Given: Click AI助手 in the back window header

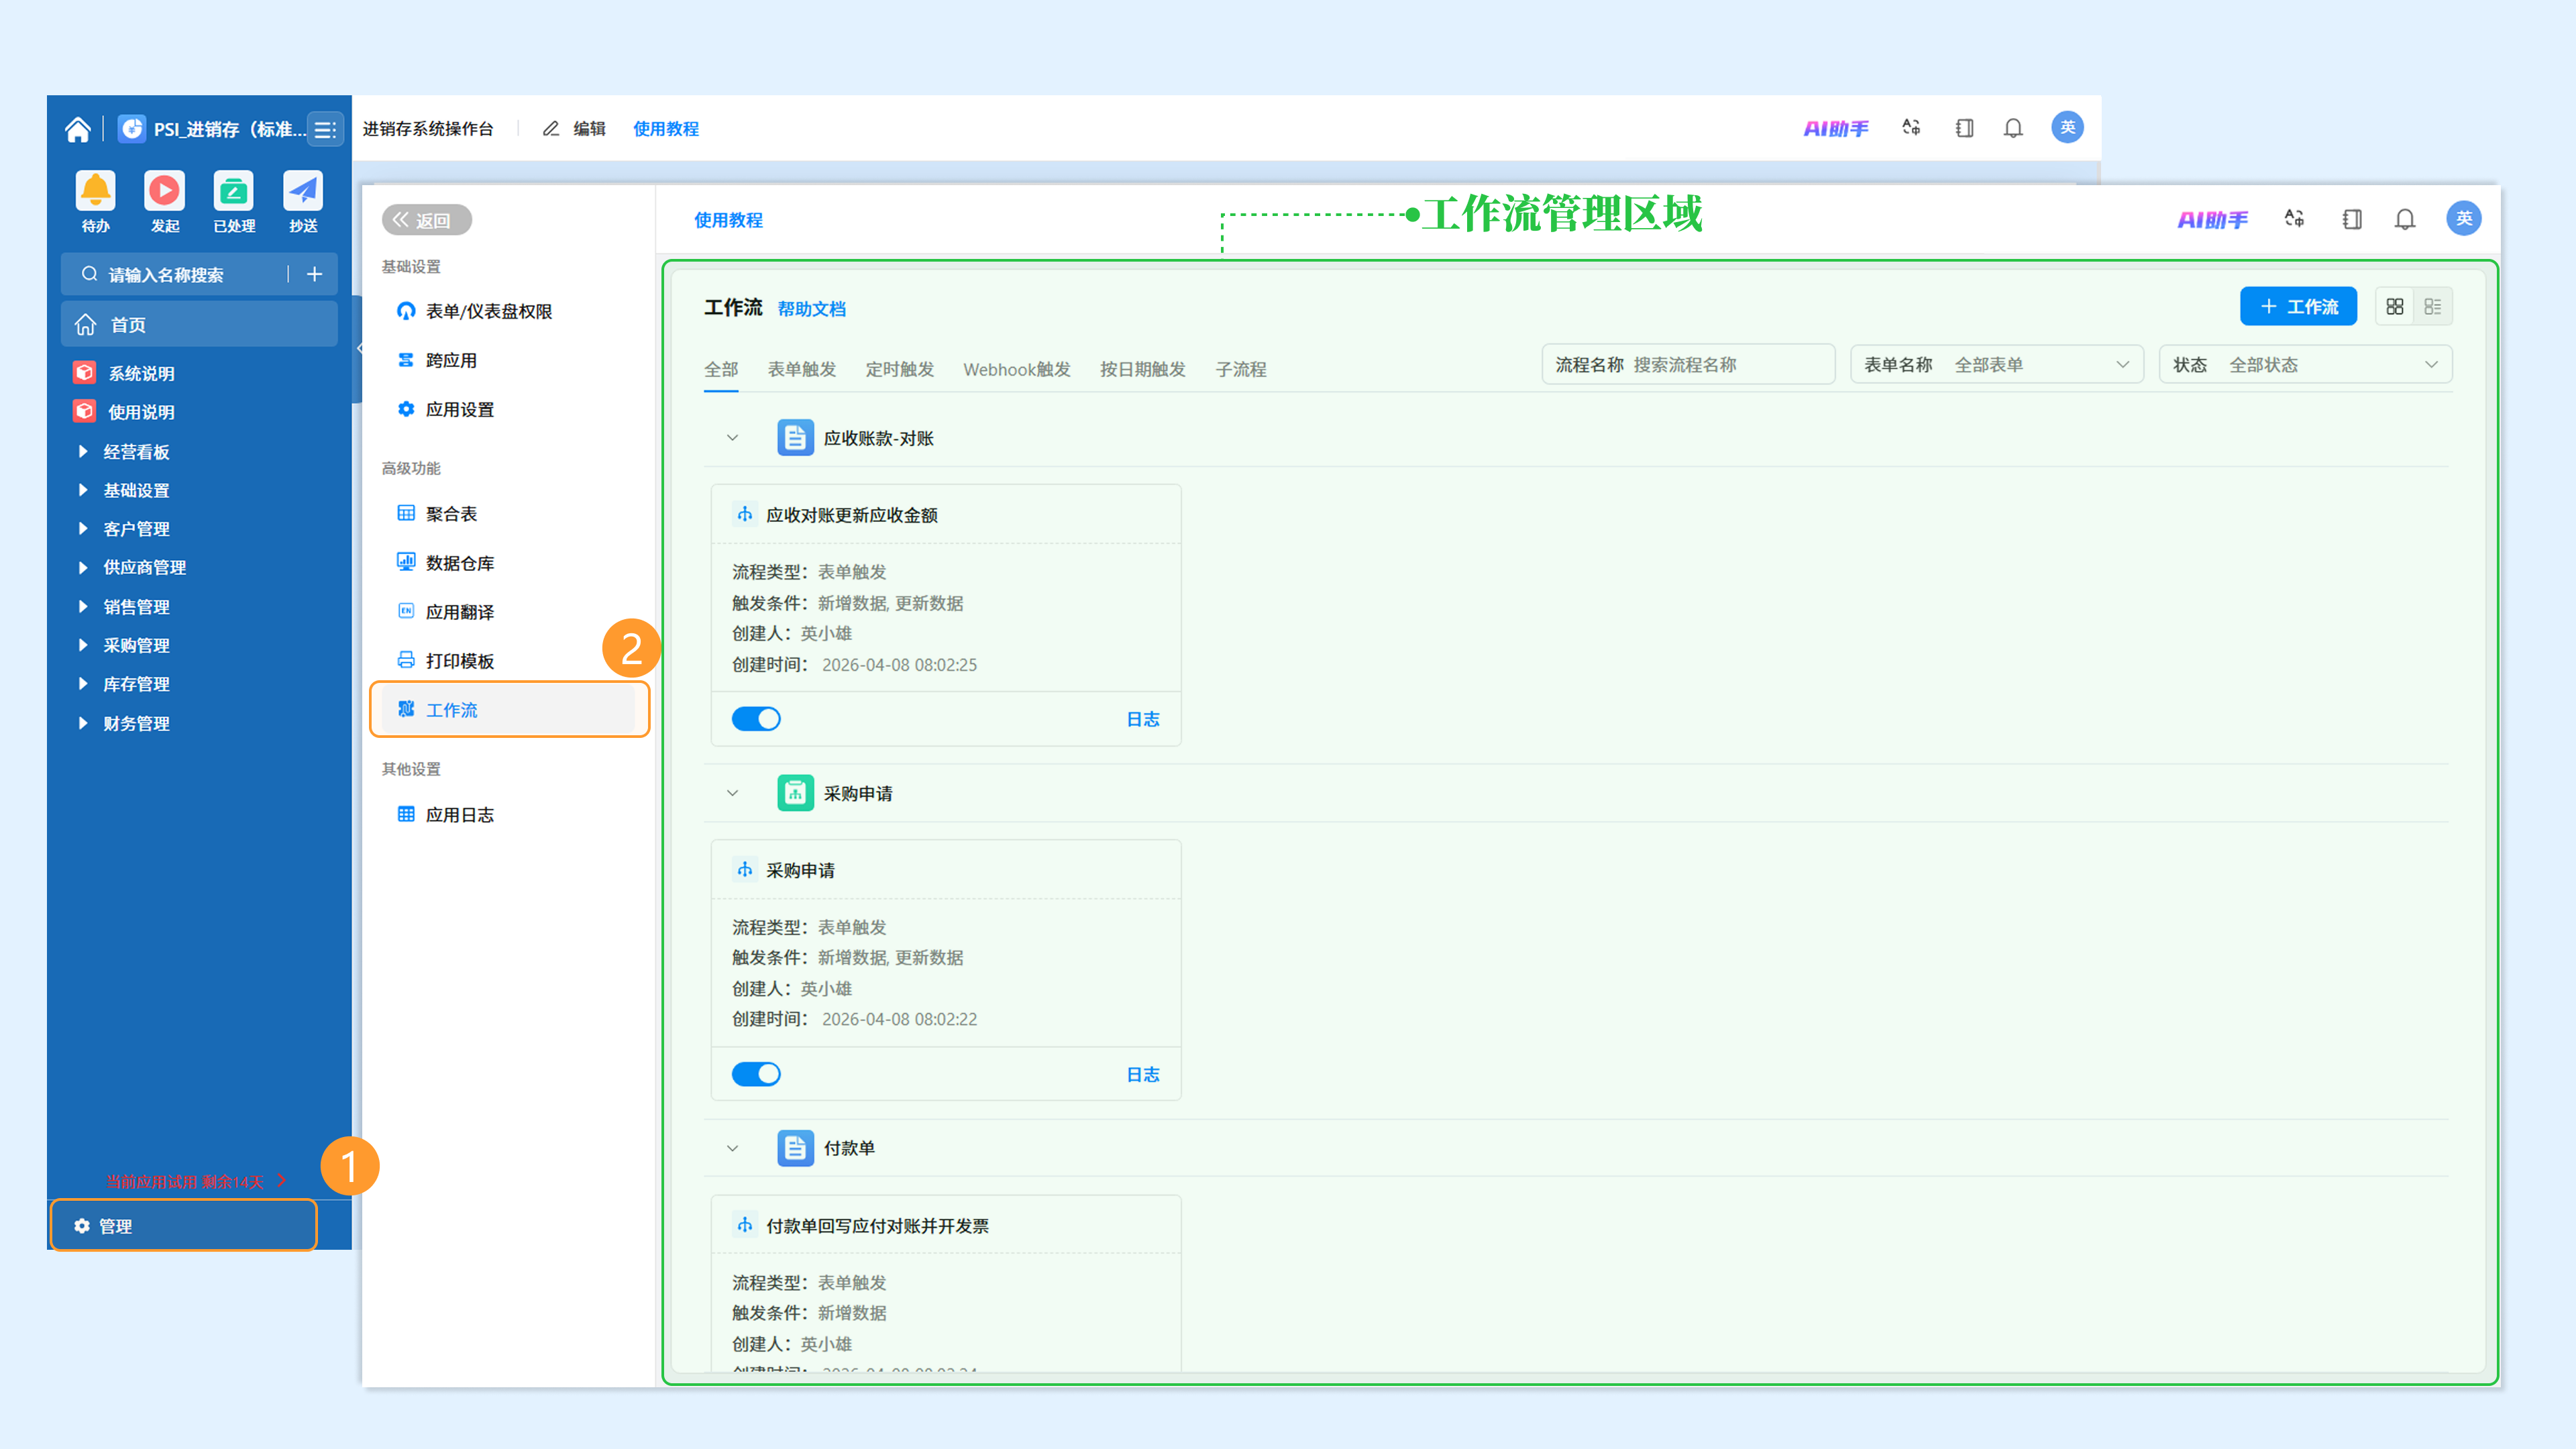Looking at the screenshot, I should 1835,128.
